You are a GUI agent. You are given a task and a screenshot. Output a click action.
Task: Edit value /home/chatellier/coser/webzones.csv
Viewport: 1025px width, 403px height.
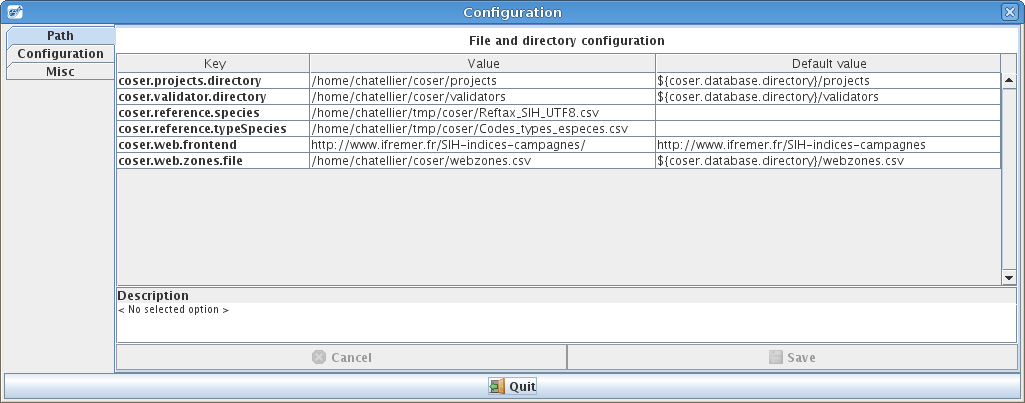pyautogui.click(x=483, y=160)
